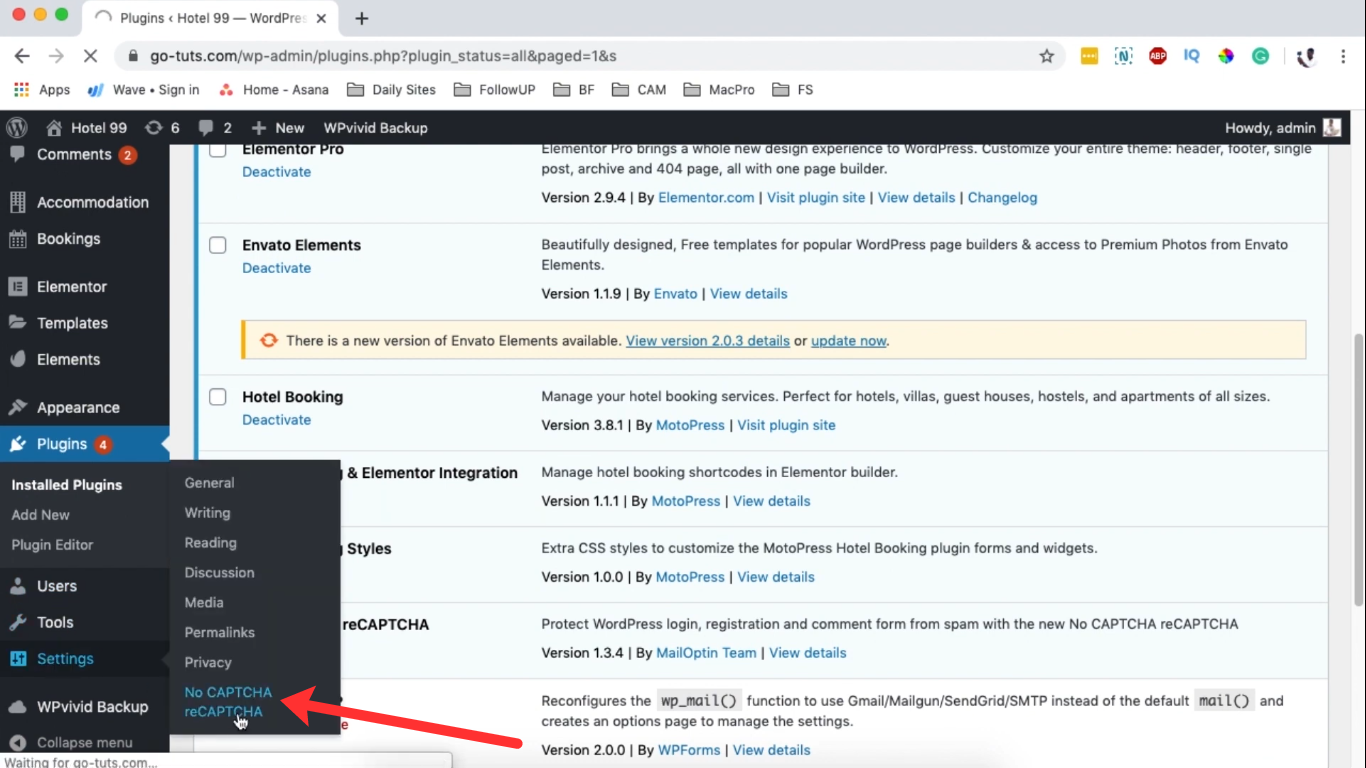This screenshot has height=768, width=1366.
Task: Open the Daily Sites bookmark folder
Action: 391,89
